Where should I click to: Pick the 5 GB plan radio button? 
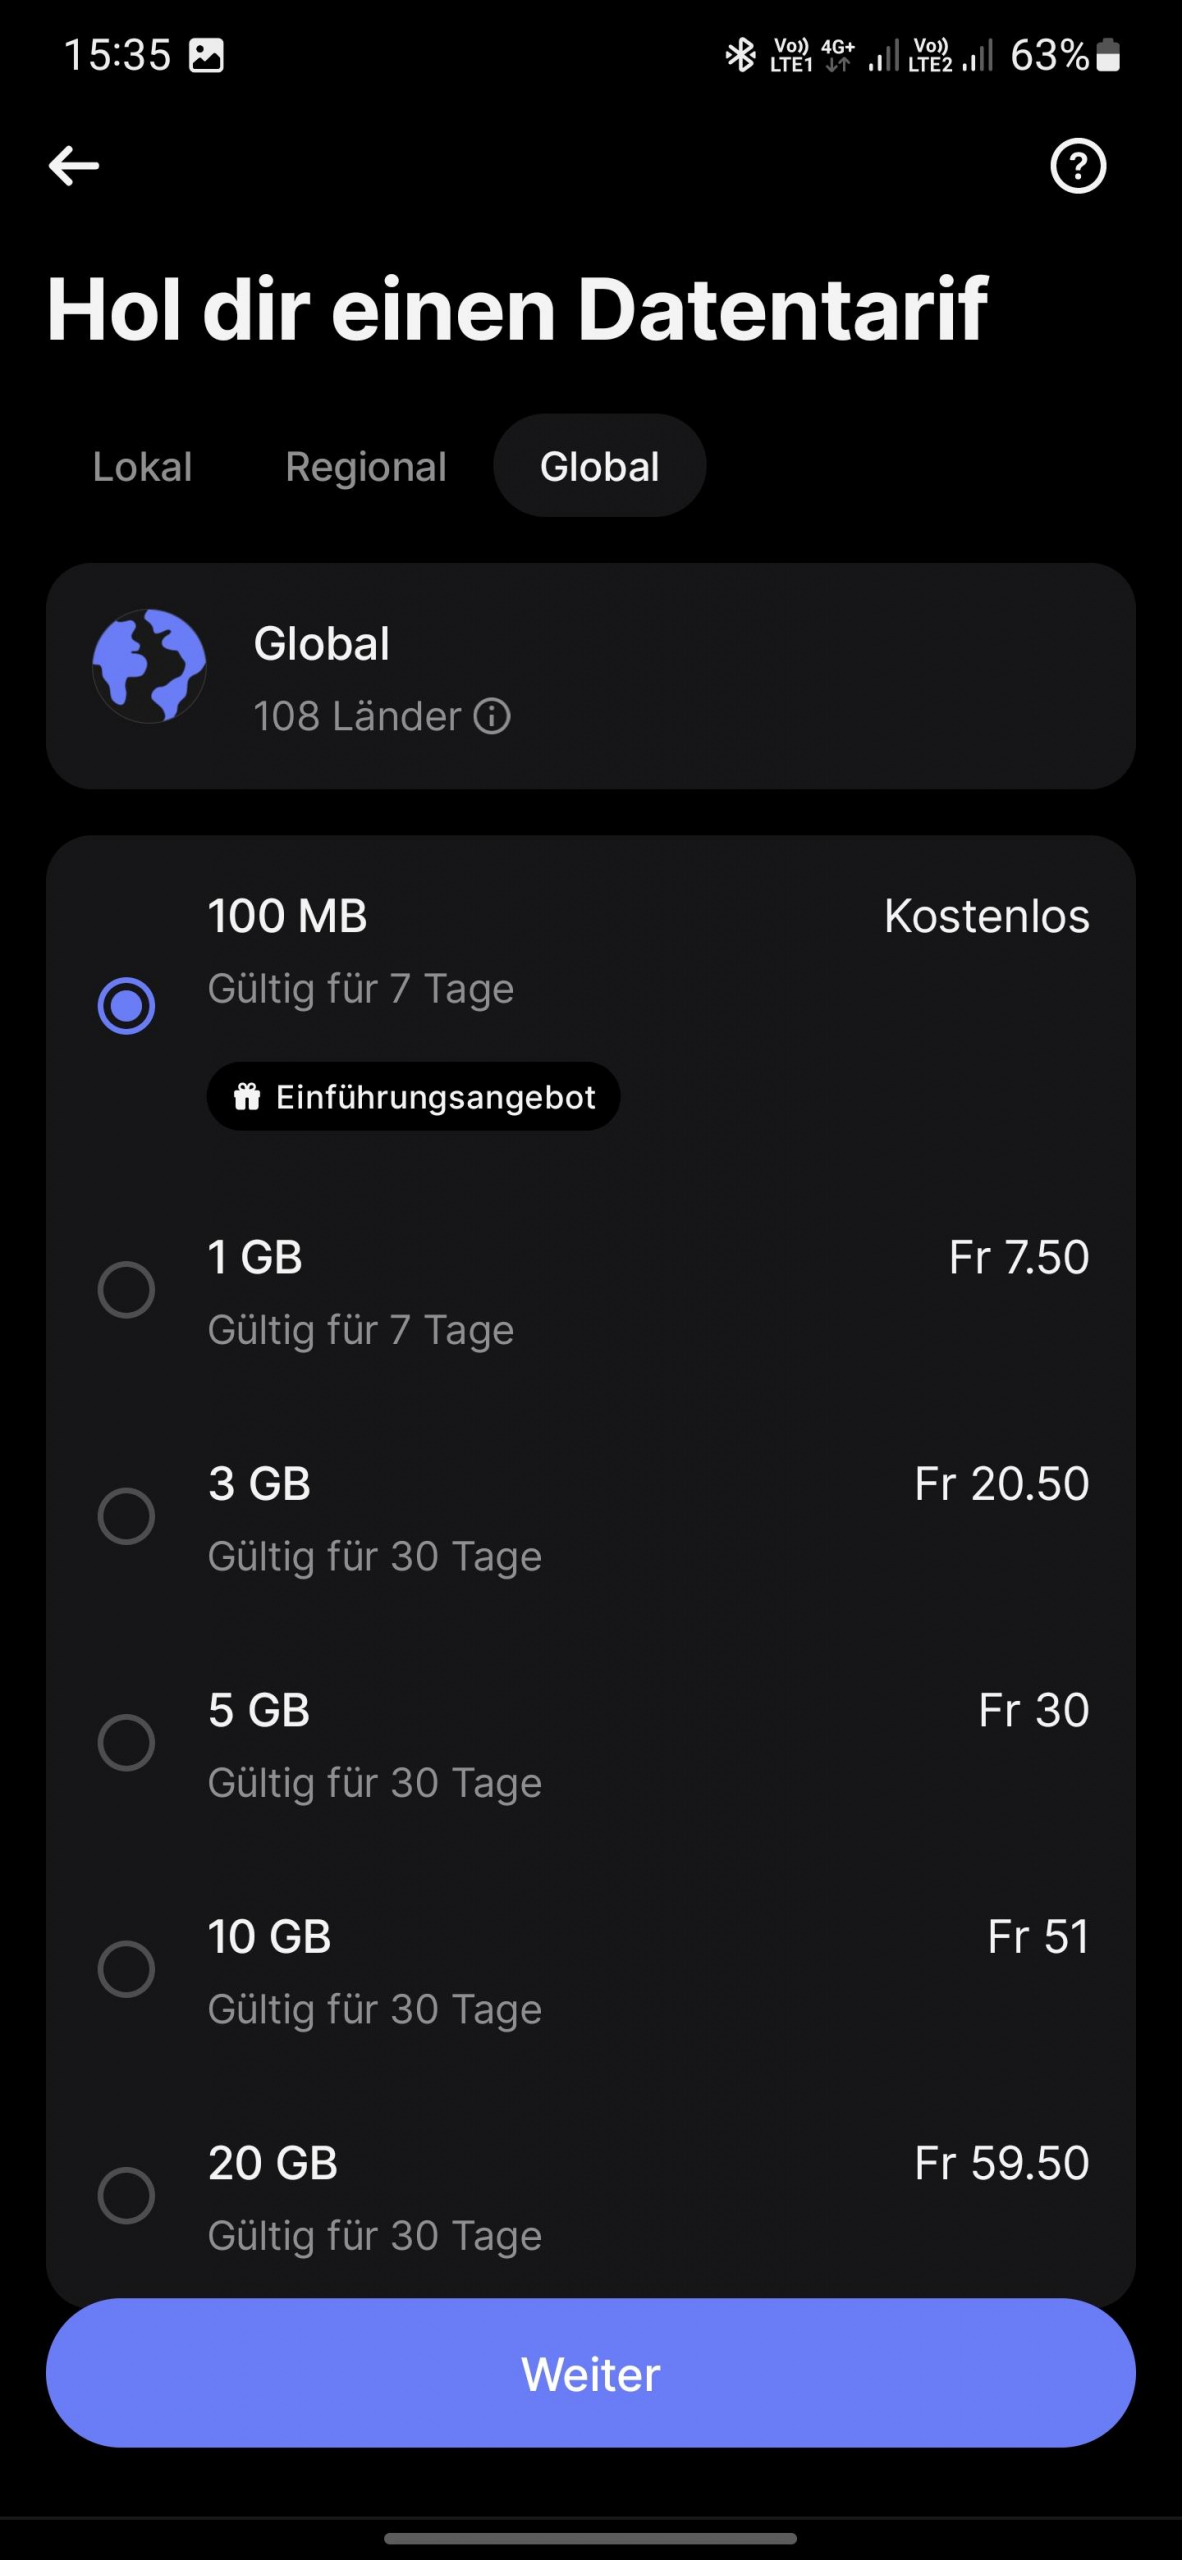[x=126, y=1743]
